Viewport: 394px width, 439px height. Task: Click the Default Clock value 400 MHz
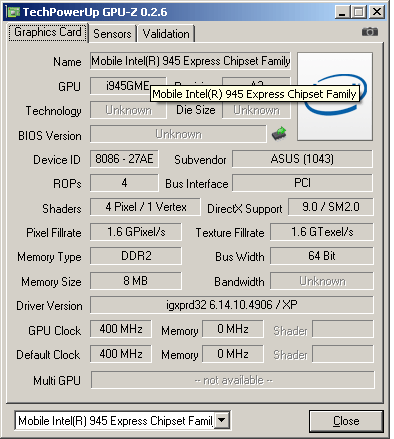click(121, 354)
